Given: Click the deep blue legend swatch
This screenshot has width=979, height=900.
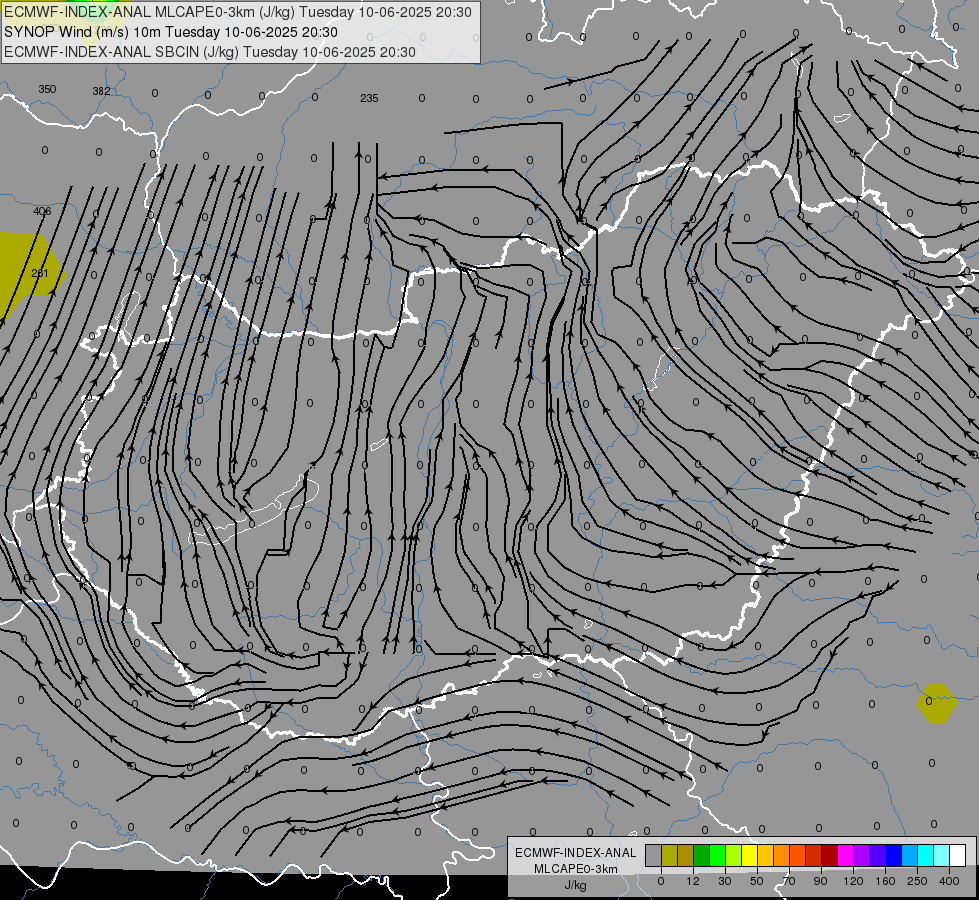Looking at the screenshot, I should pyautogui.click(x=894, y=855).
